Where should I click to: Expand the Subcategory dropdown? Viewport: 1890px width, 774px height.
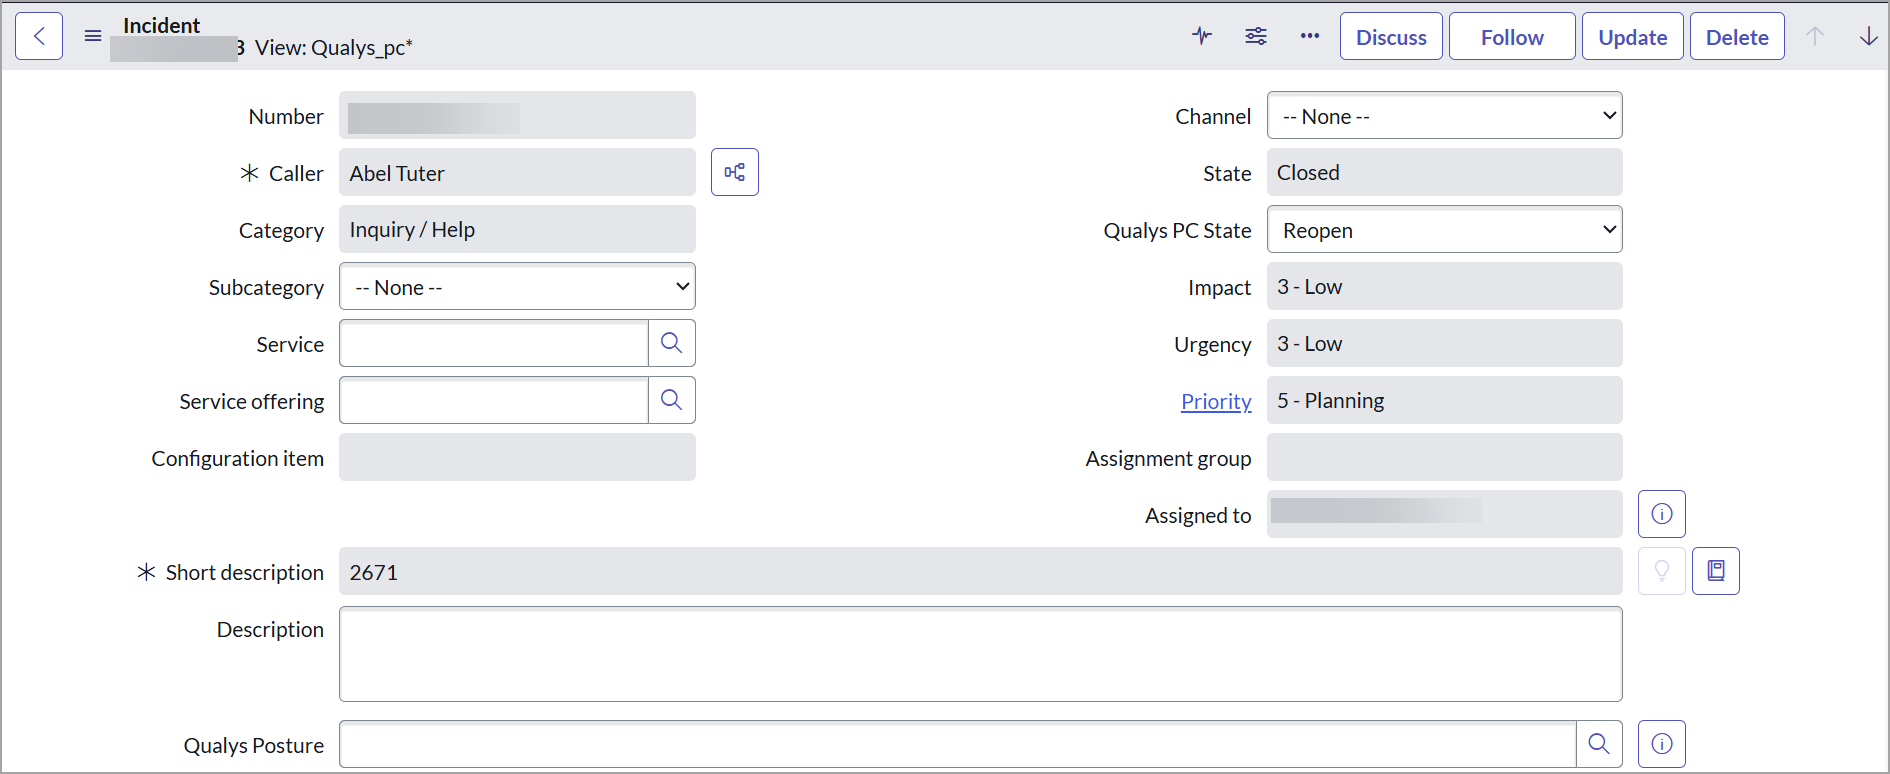(517, 287)
